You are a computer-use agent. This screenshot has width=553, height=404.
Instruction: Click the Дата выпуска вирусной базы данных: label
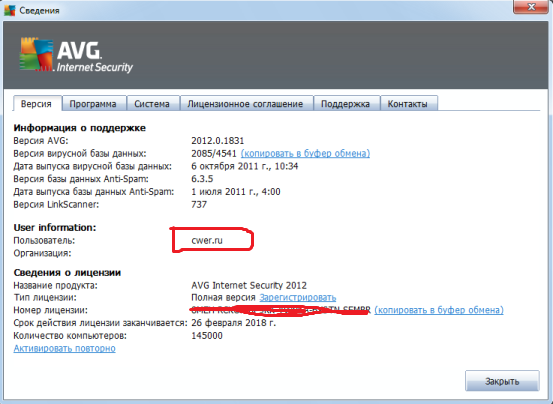(92, 166)
